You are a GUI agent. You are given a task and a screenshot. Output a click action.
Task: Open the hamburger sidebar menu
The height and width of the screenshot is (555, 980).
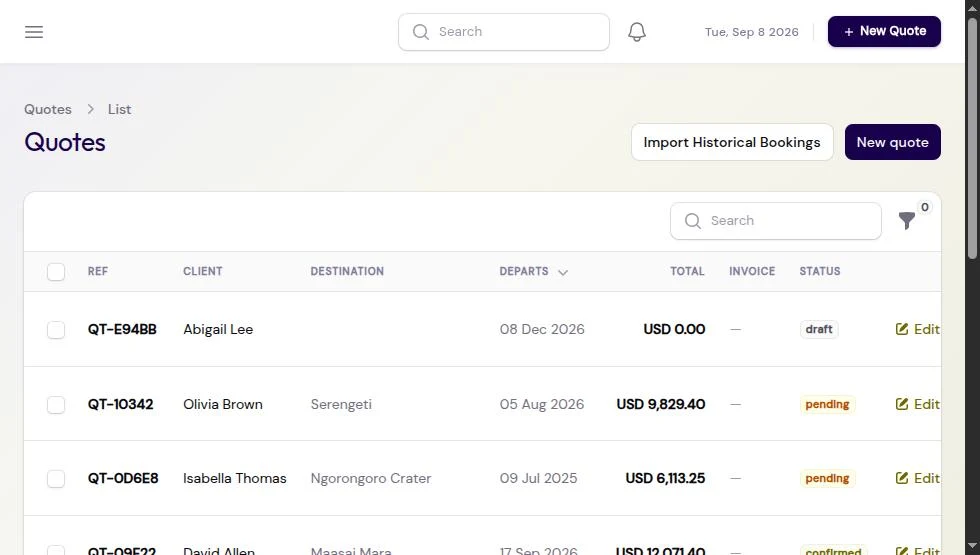34,32
